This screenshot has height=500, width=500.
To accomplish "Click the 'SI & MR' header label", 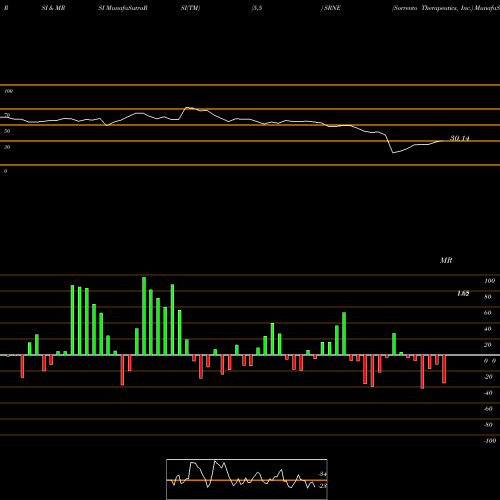I will pos(53,8).
